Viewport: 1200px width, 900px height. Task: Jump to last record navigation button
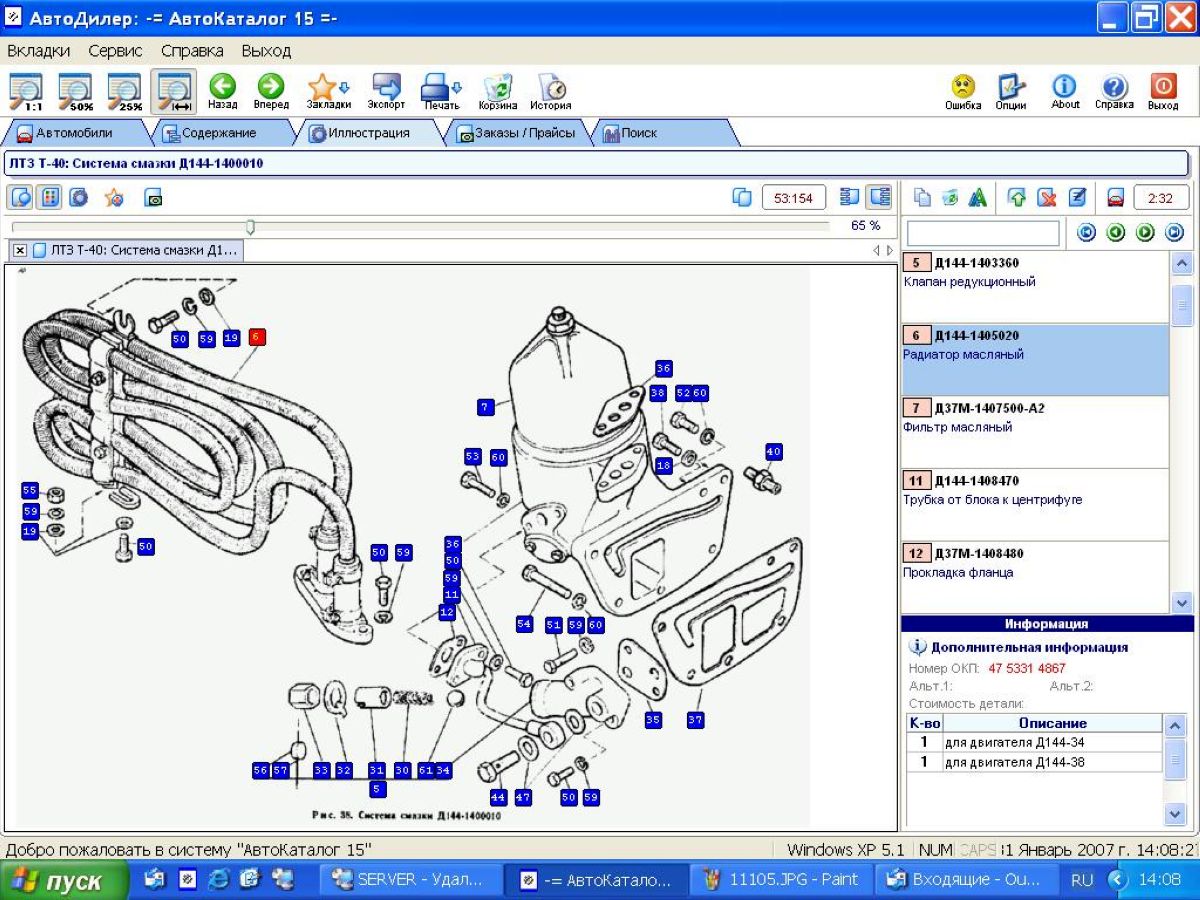click(x=1174, y=233)
